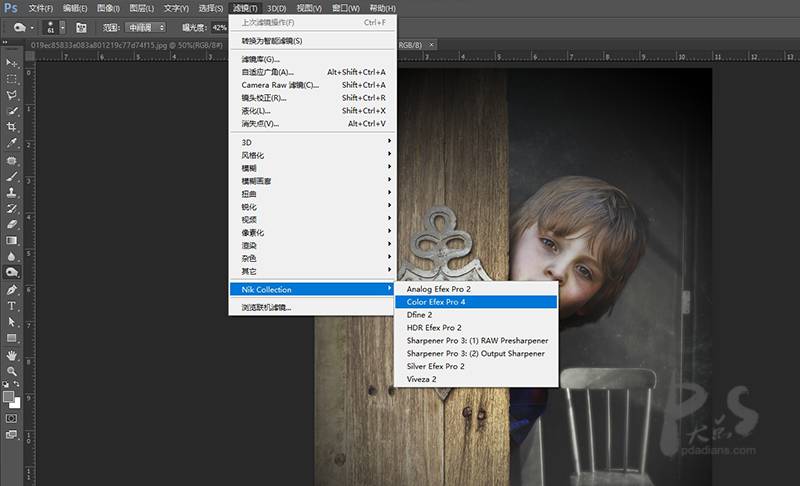Screen dimensions: 800x486
Task: Toggle Quick Mask mode
Action: [11, 418]
